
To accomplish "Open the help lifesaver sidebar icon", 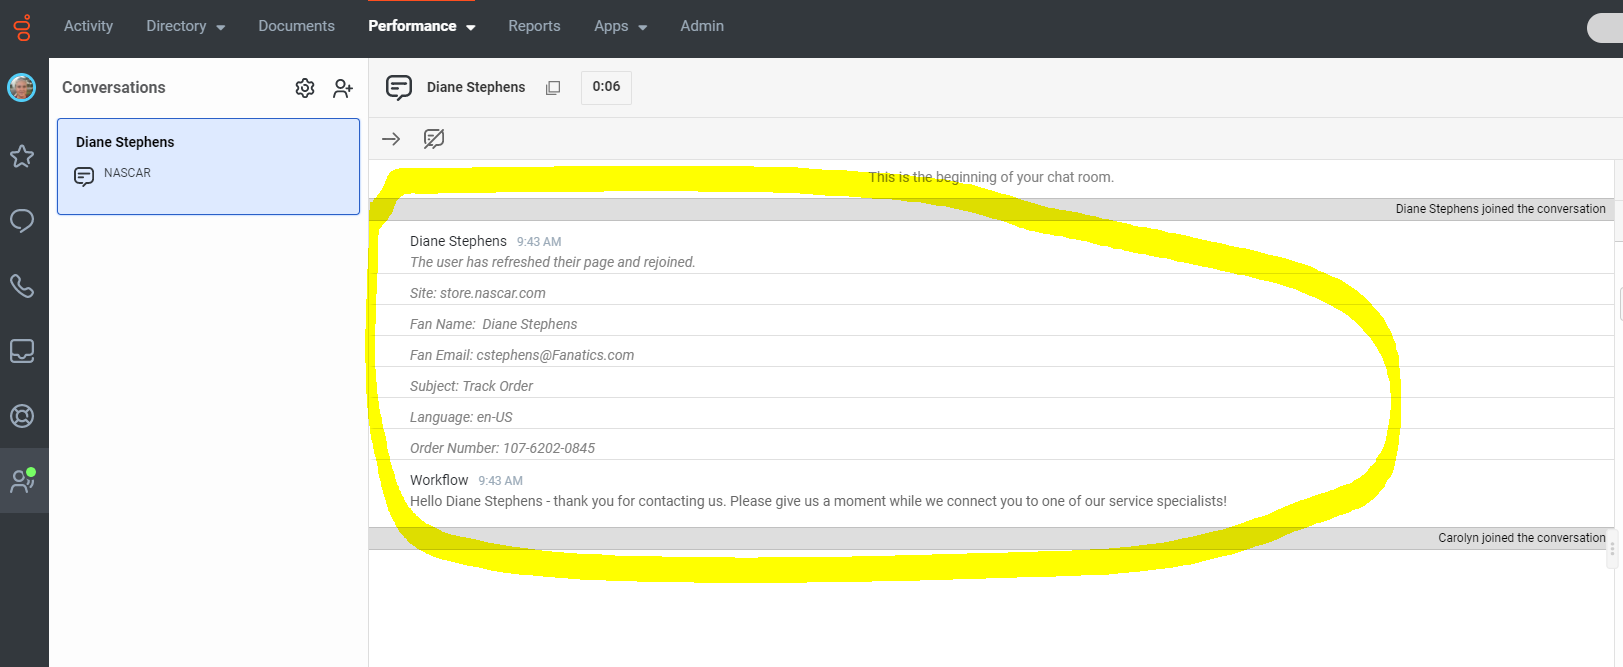I will (x=22, y=416).
